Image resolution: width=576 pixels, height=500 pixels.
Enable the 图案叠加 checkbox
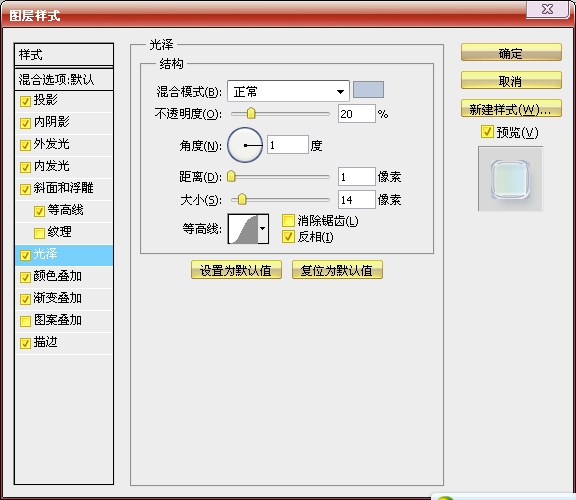[25, 321]
